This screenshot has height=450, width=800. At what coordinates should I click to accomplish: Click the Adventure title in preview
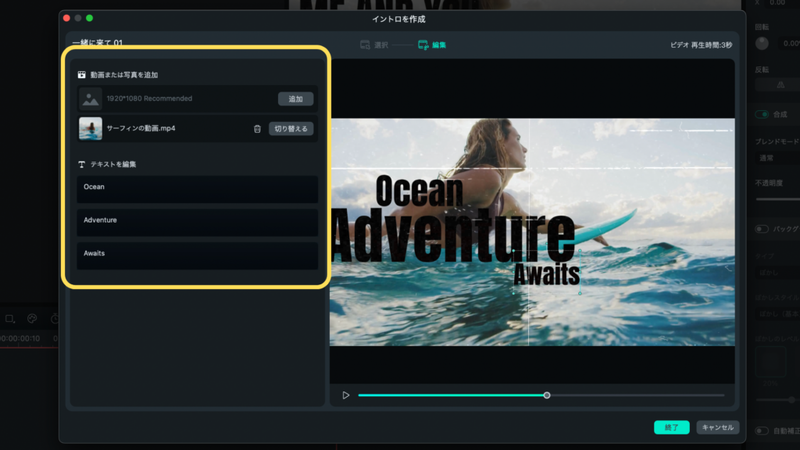454,236
